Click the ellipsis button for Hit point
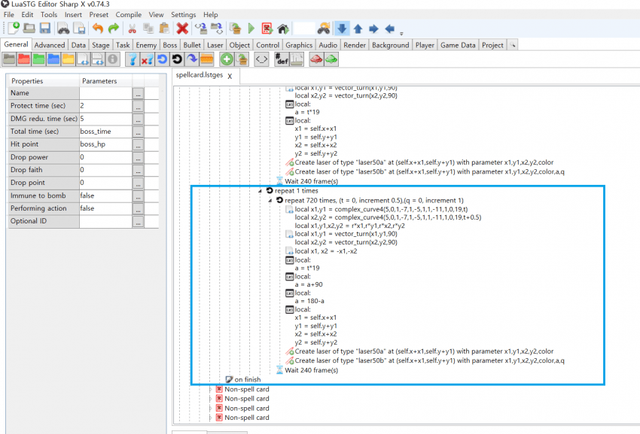This screenshot has width=640, height=434. [x=138, y=144]
